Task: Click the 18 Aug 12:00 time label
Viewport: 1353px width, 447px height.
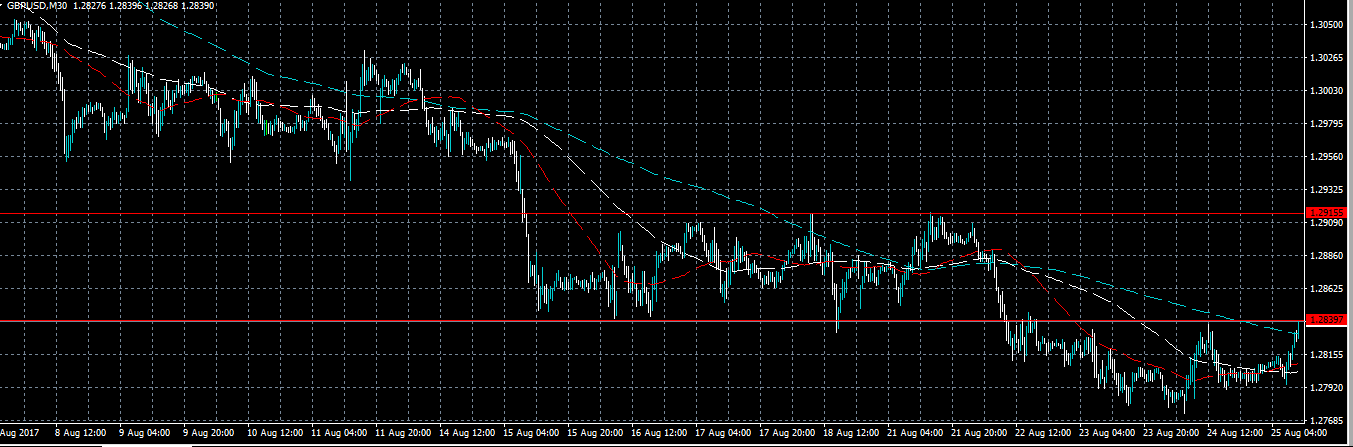Action: [x=850, y=435]
